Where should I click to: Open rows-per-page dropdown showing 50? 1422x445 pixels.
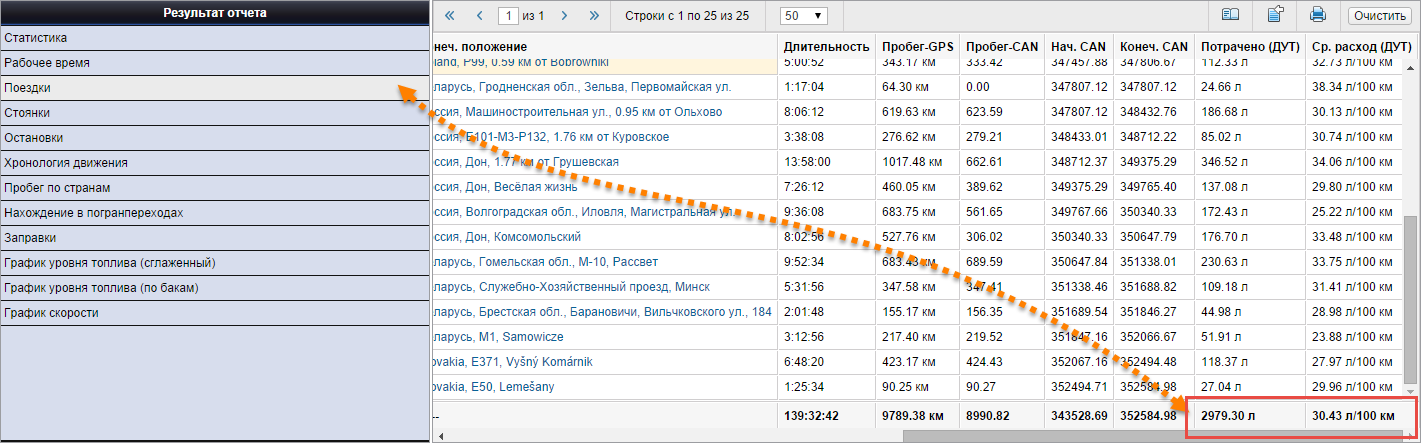(805, 16)
